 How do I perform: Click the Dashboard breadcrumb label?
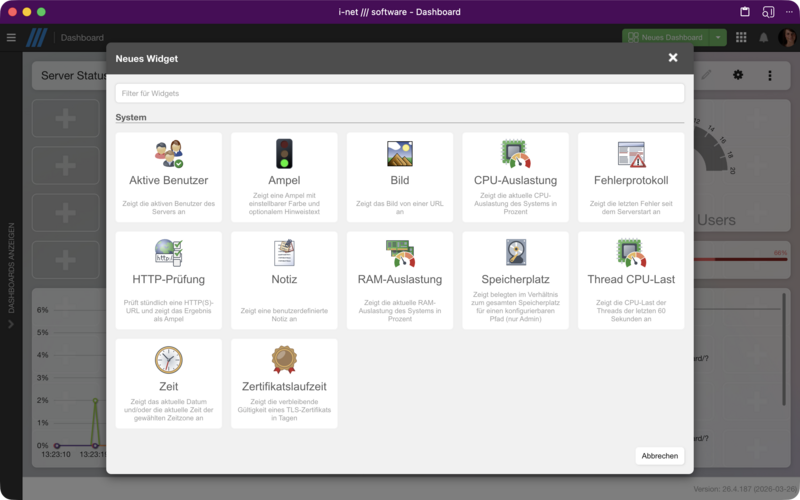pos(82,38)
